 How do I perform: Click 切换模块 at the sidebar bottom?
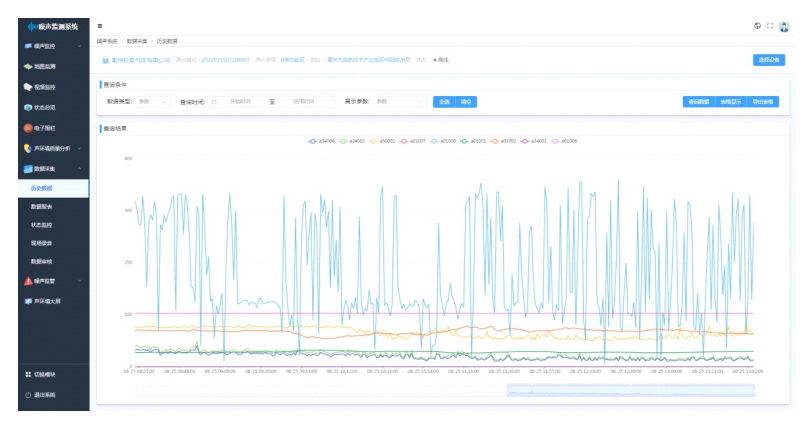pos(44,374)
